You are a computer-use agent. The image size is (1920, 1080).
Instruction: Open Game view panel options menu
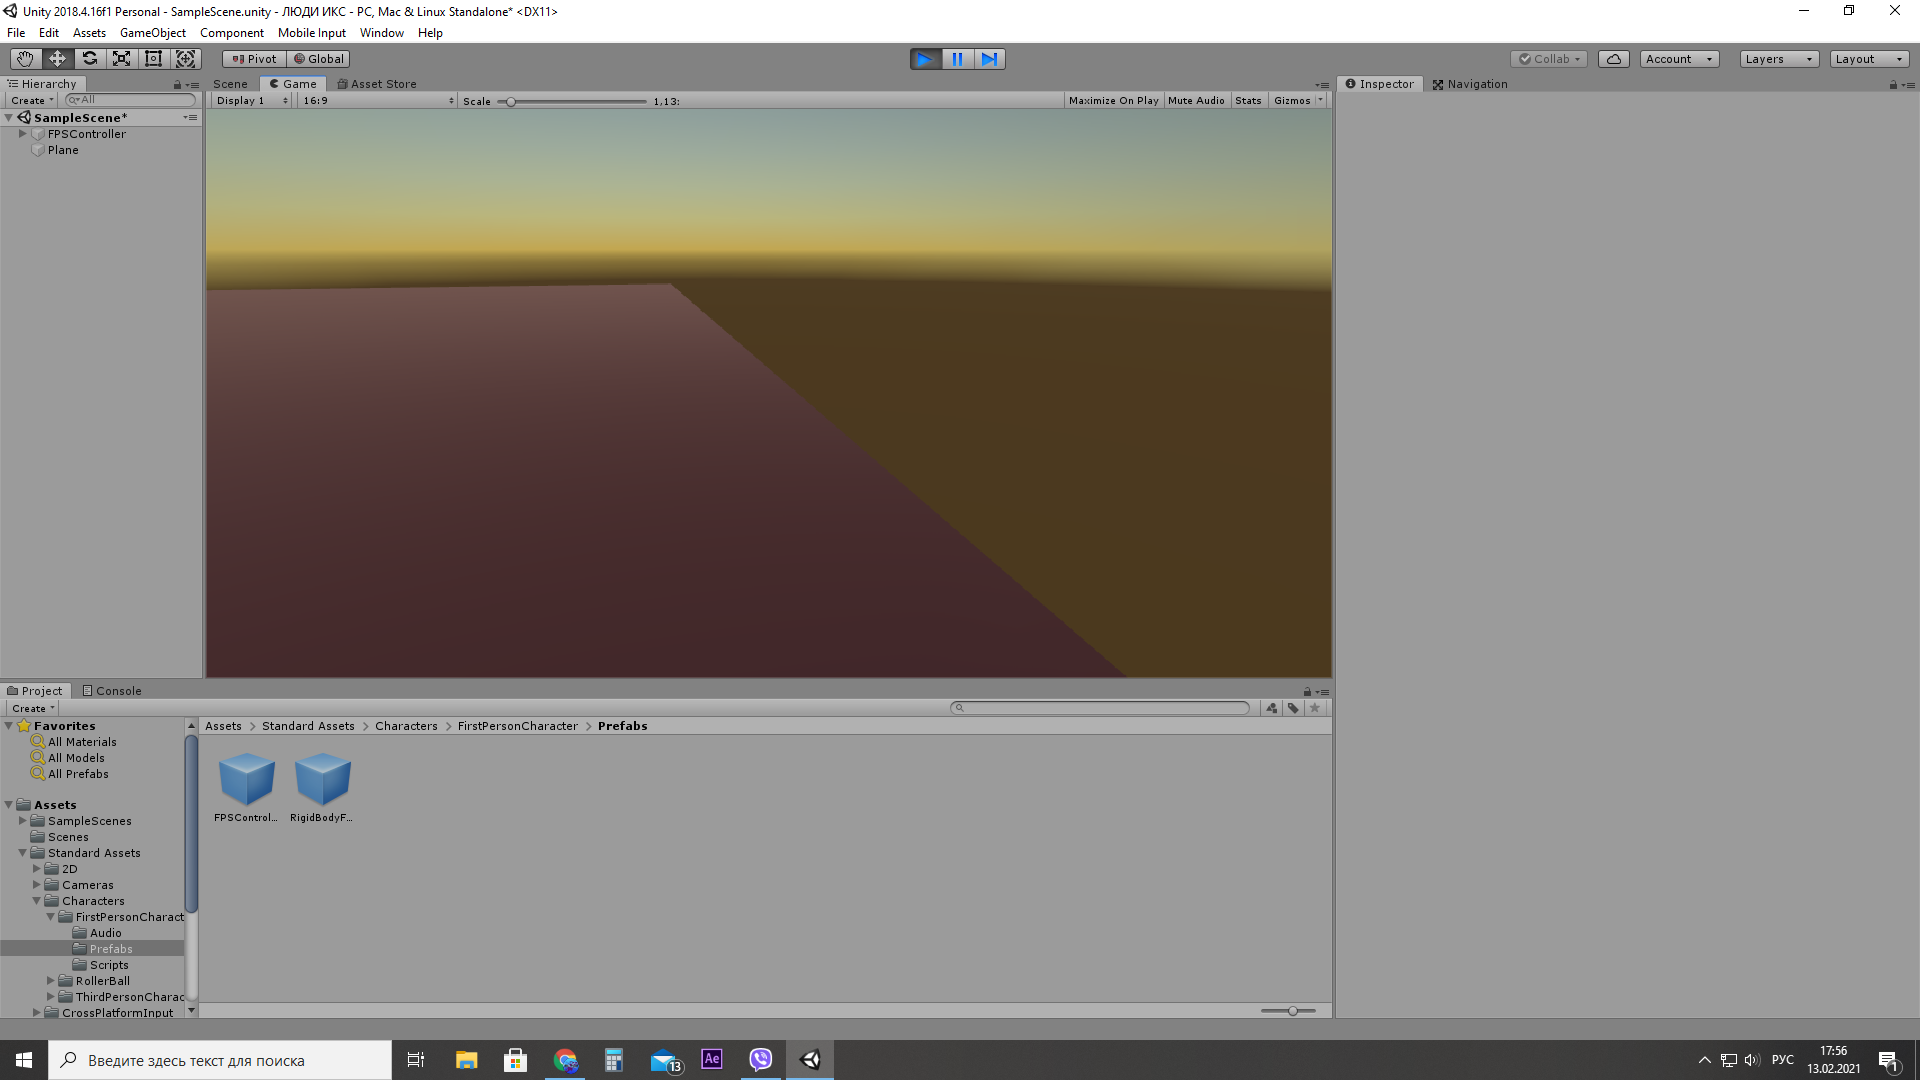pyautogui.click(x=1322, y=85)
